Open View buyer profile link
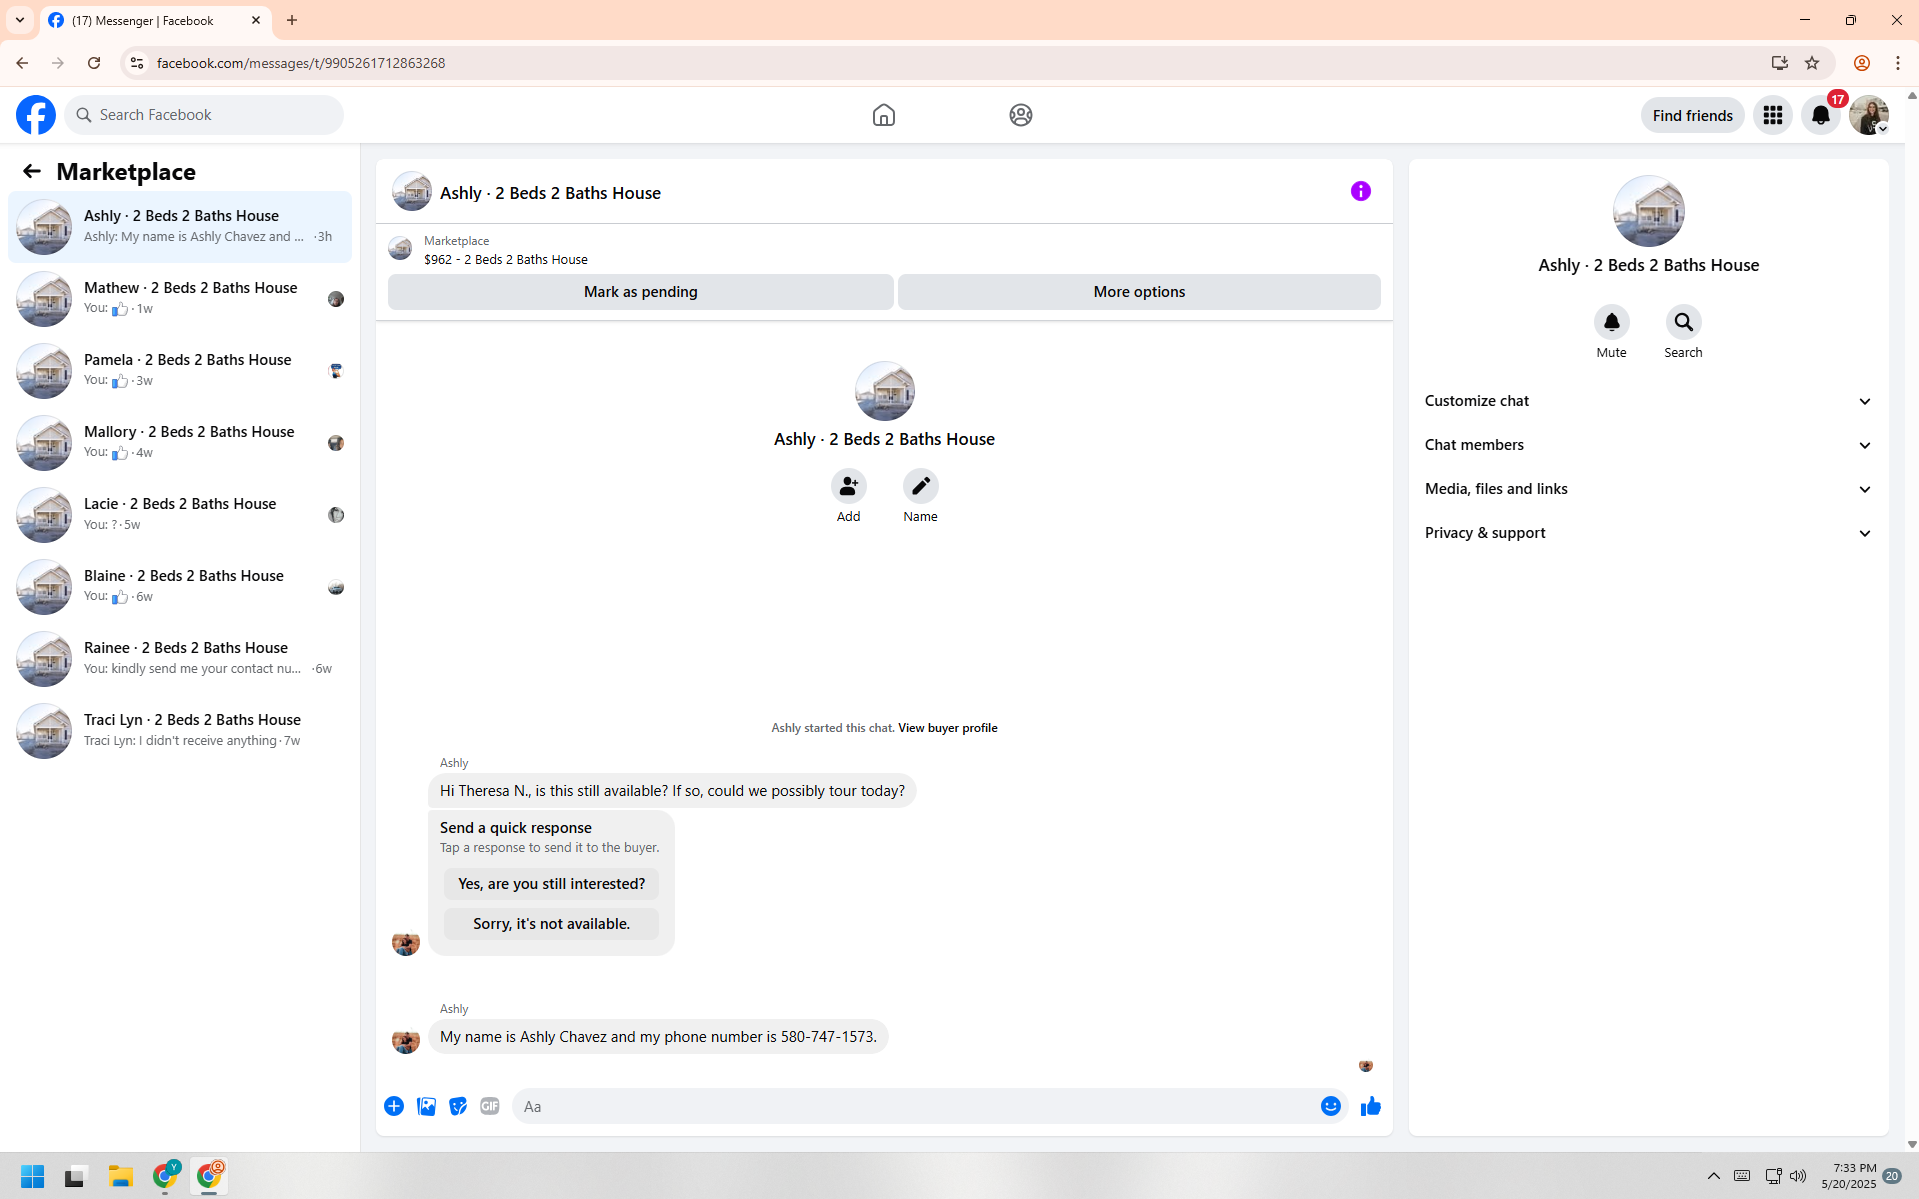The height and width of the screenshot is (1199, 1919). tap(947, 728)
